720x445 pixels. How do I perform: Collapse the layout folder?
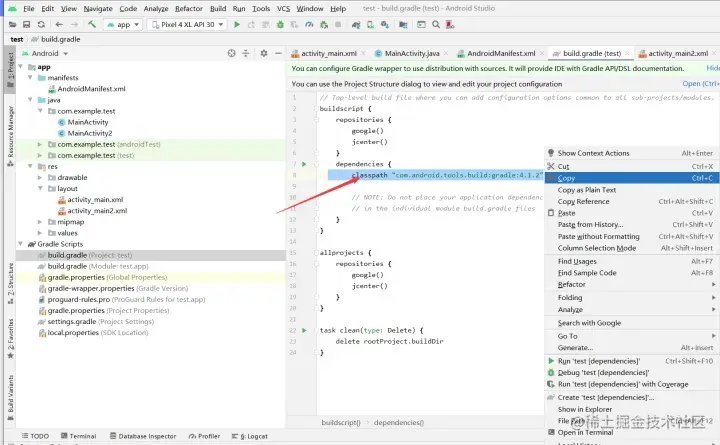click(40, 188)
